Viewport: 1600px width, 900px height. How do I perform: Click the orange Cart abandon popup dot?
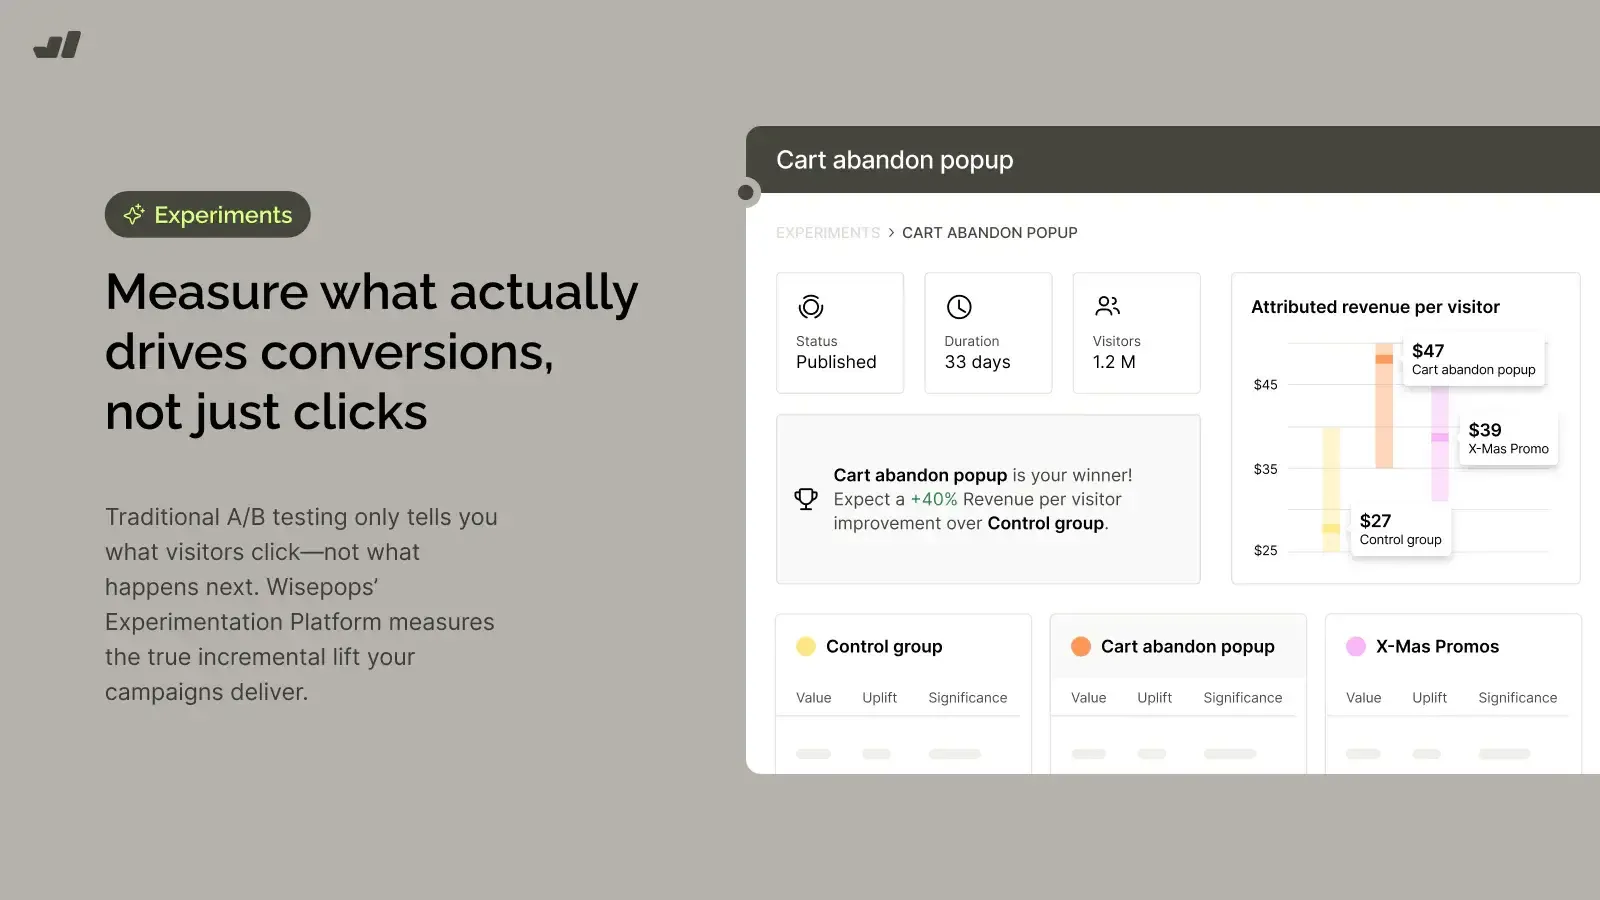pos(1081,646)
